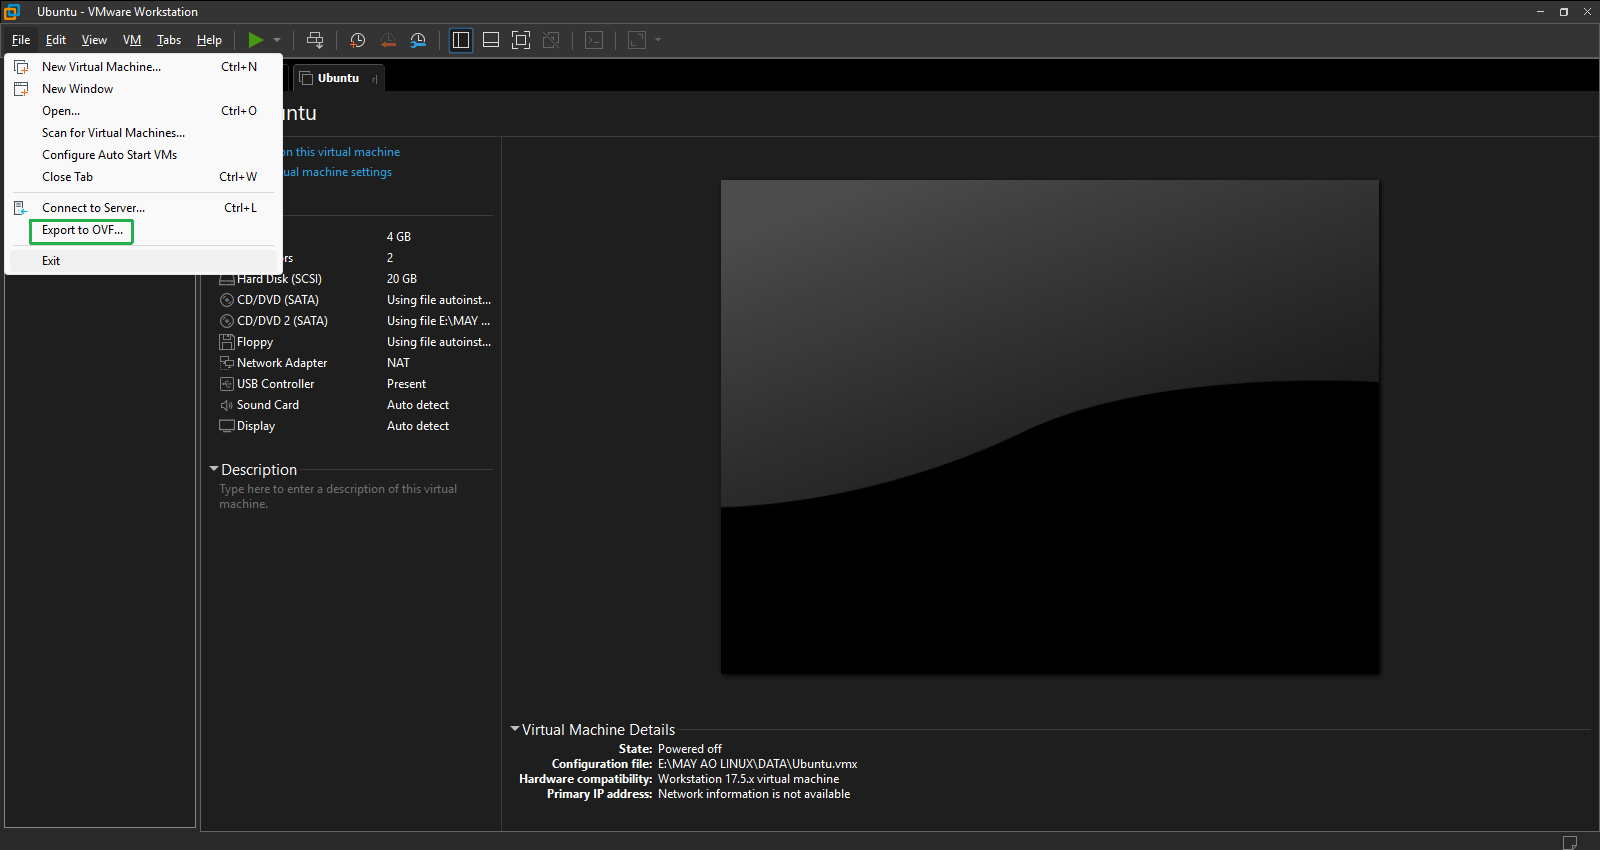Open the Help menu
The height and width of the screenshot is (850, 1600).
pyautogui.click(x=209, y=40)
